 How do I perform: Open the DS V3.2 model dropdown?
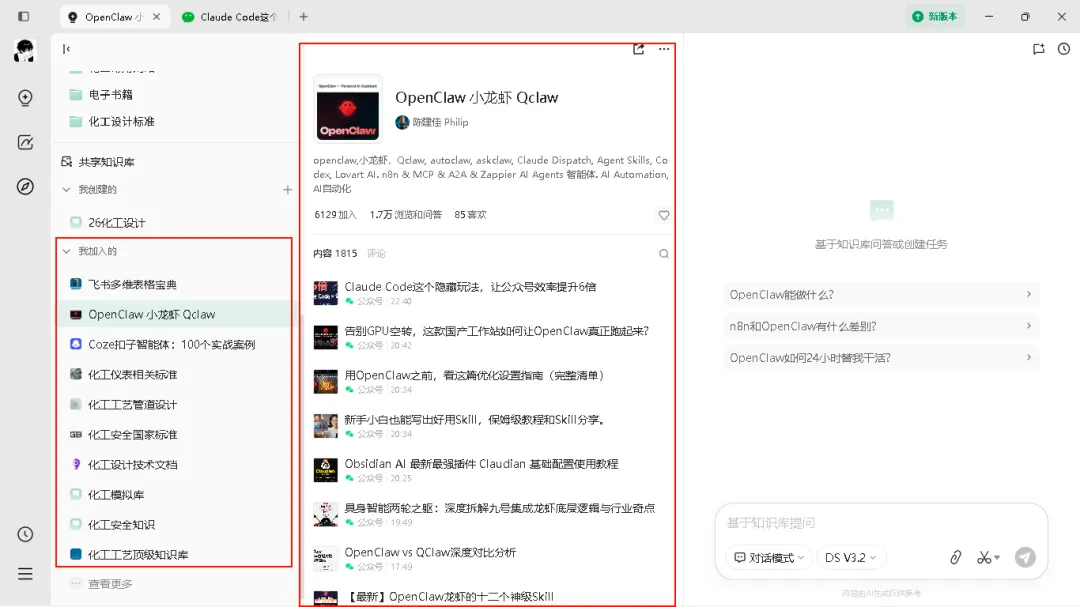coord(851,557)
